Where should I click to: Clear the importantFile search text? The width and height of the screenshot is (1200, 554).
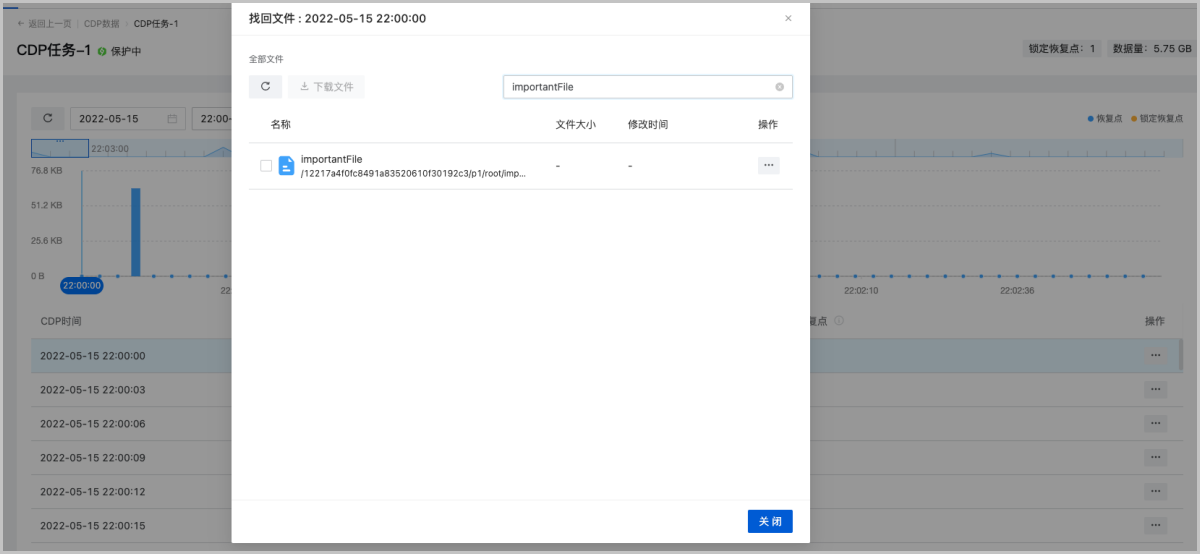779,87
